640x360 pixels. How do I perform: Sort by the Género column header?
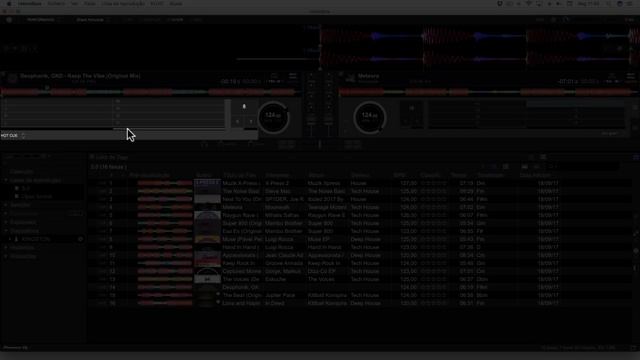pyautogui.click(x=360, y=175)
